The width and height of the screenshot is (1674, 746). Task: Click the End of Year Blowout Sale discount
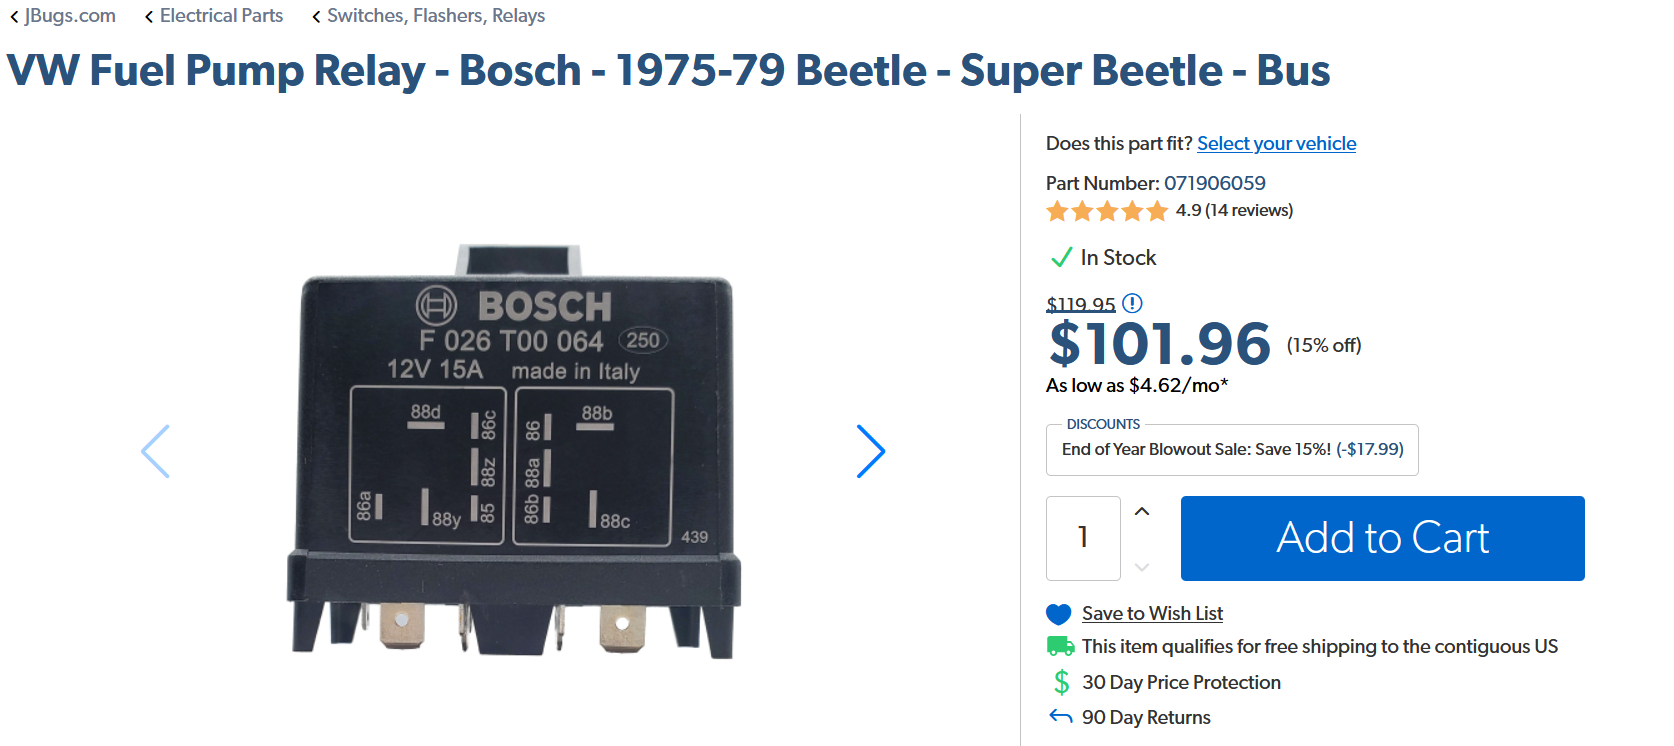point(1232,450)
